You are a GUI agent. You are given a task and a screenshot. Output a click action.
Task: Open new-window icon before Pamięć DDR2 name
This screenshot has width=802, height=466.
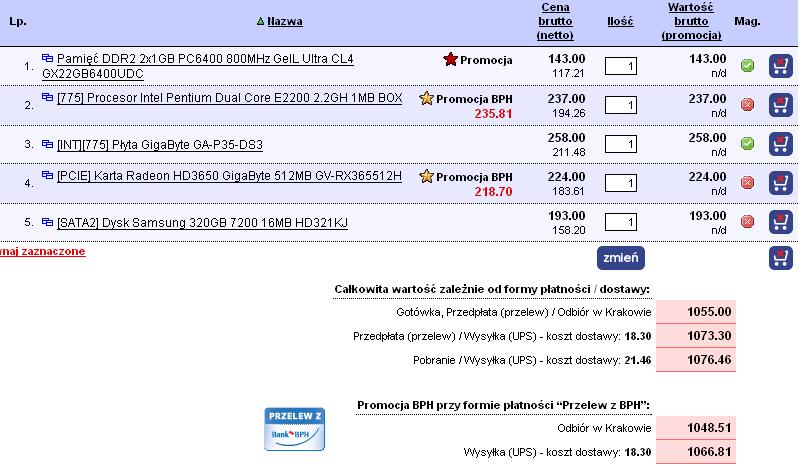48,58
